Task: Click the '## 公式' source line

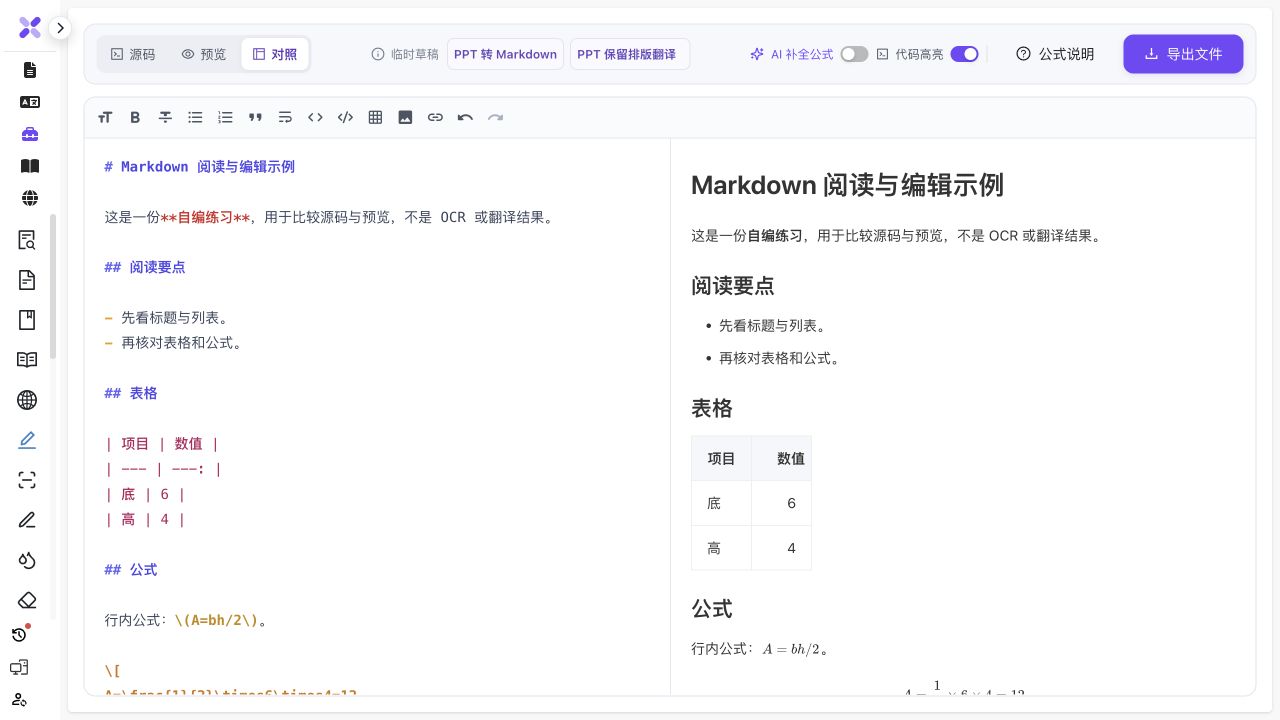Action: point(131,569)
